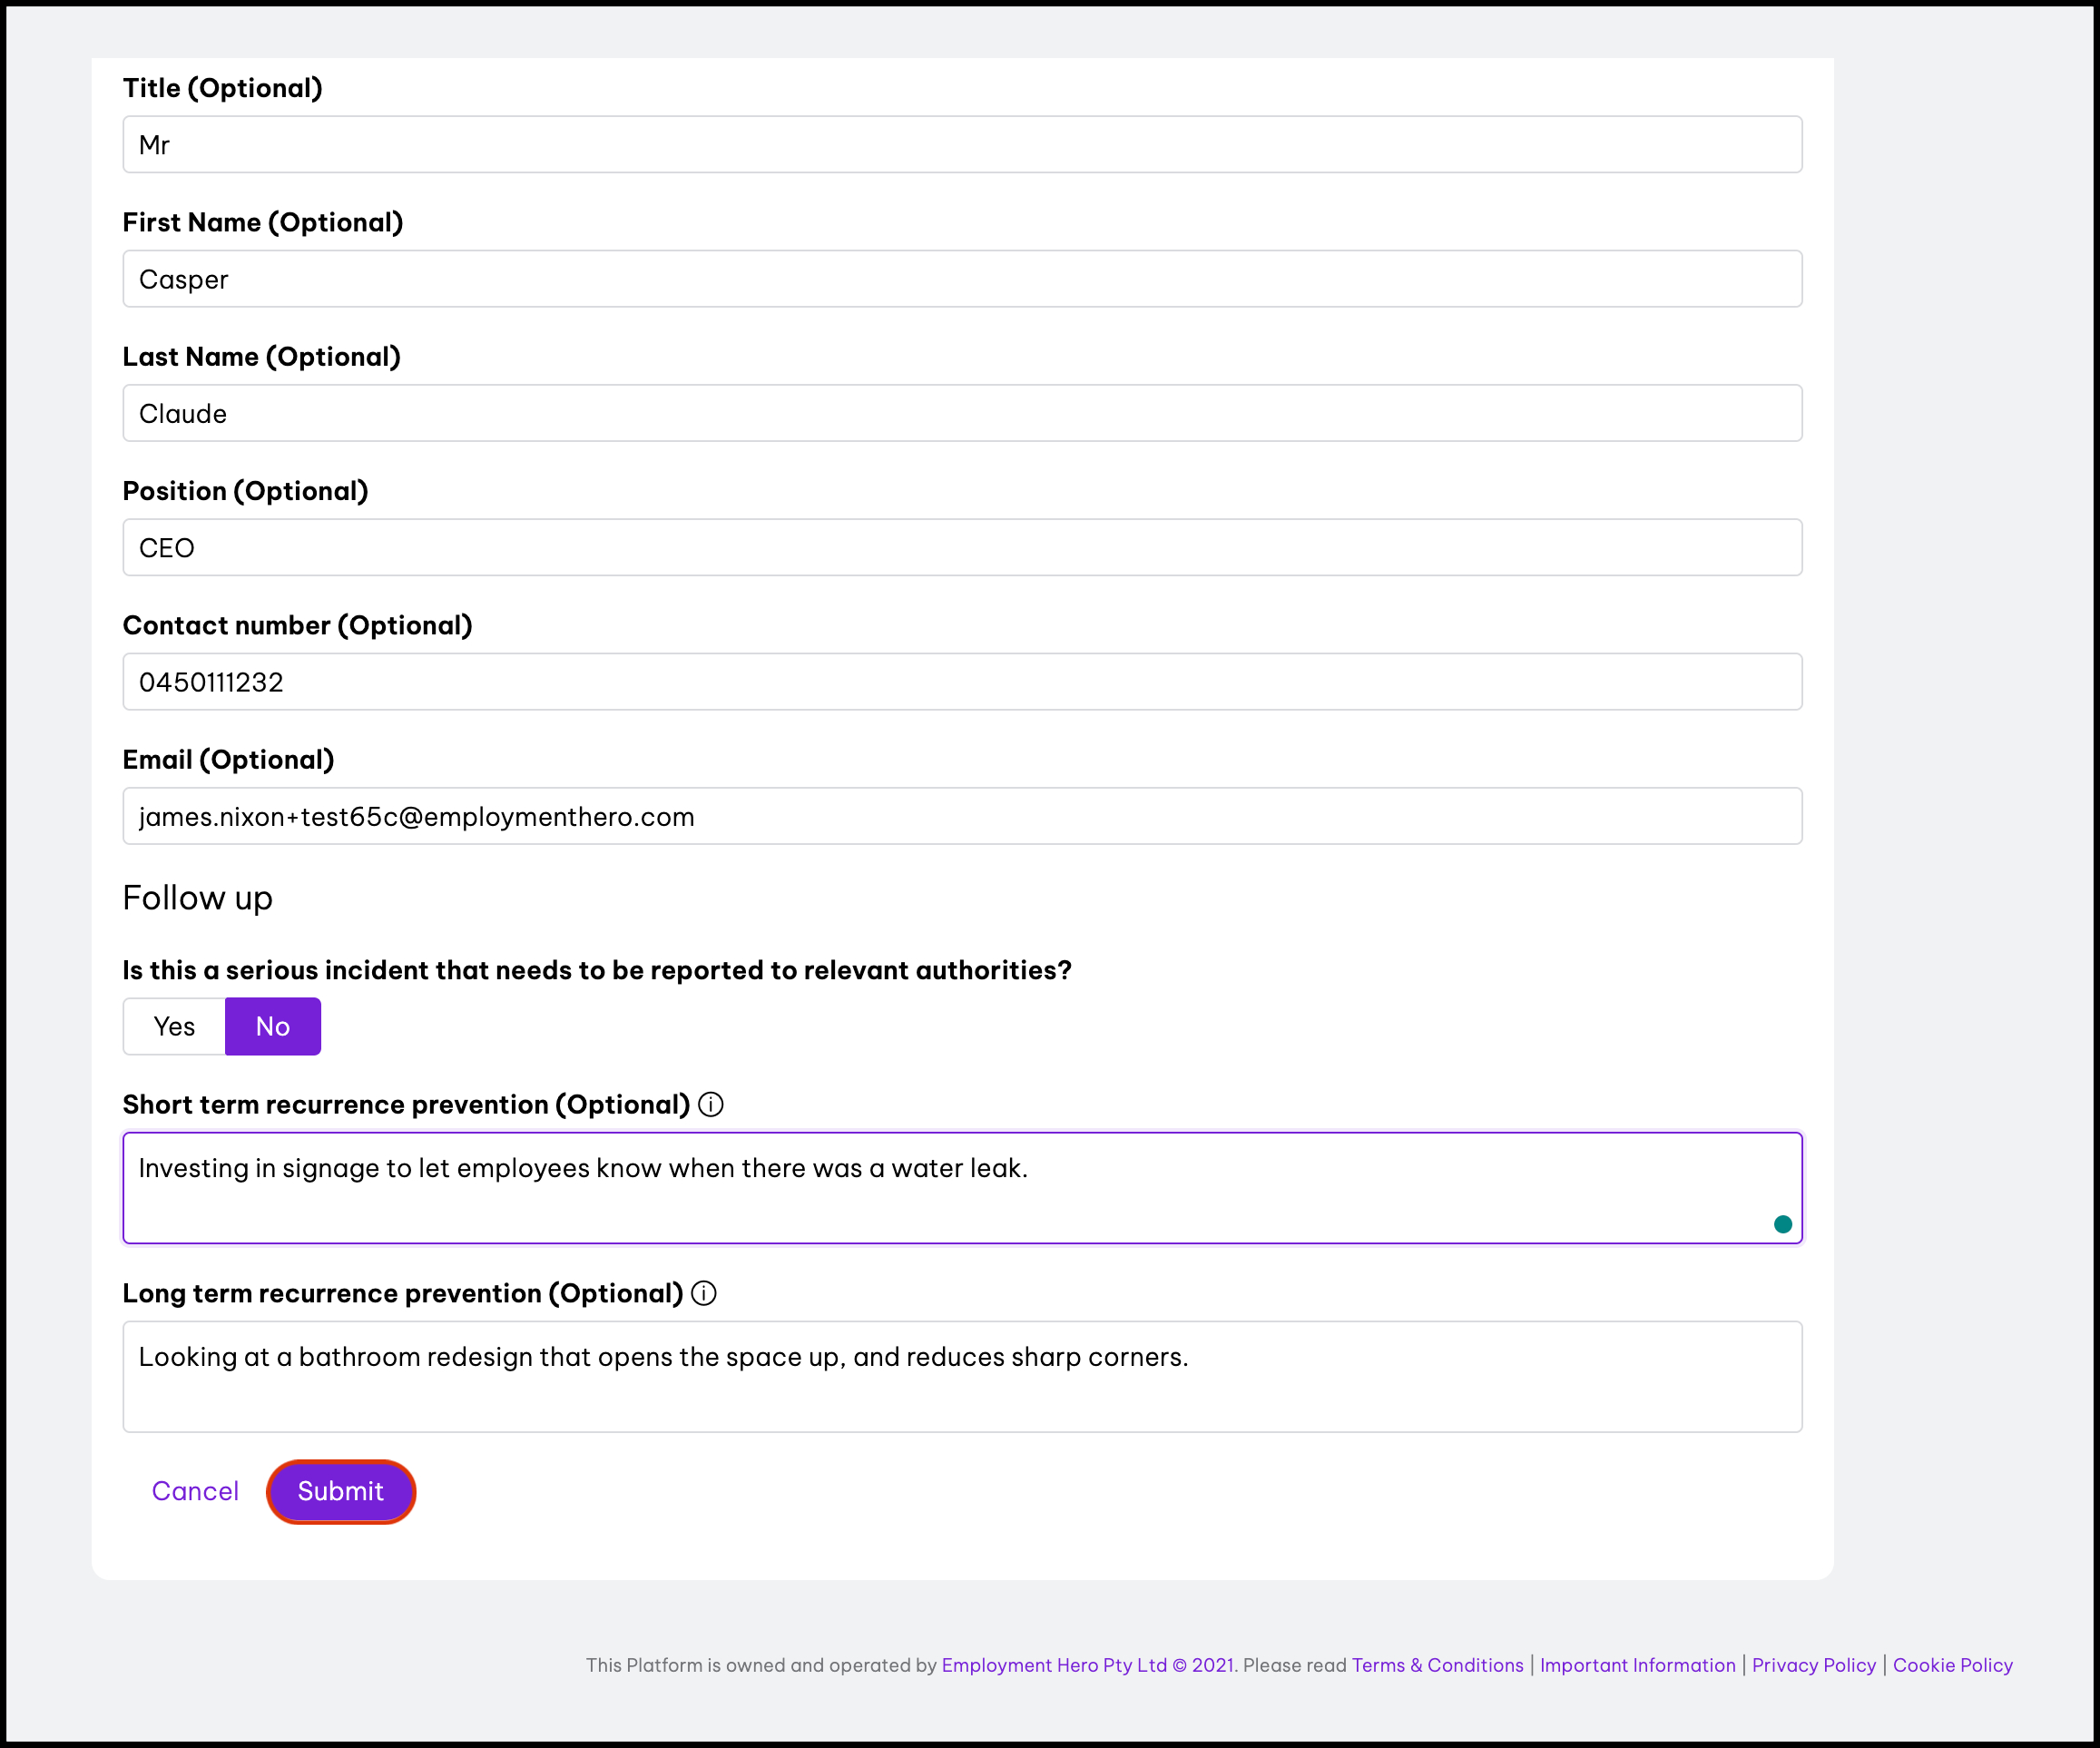Focus the short term recurrence prevention textarea
Screen dimensions: 2100x1748
point(961,1188)
